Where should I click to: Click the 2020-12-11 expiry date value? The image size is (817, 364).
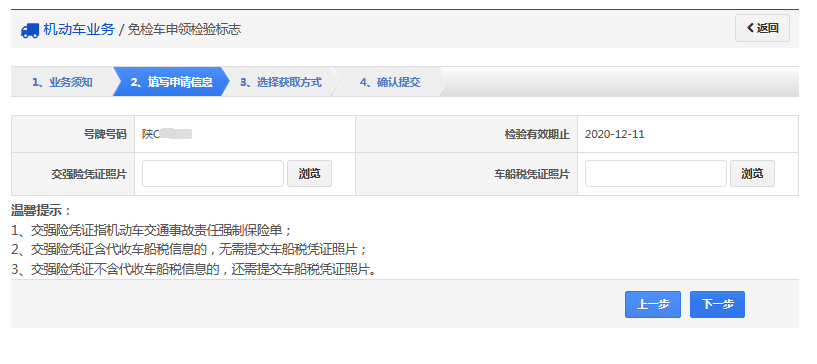point(615,134)
